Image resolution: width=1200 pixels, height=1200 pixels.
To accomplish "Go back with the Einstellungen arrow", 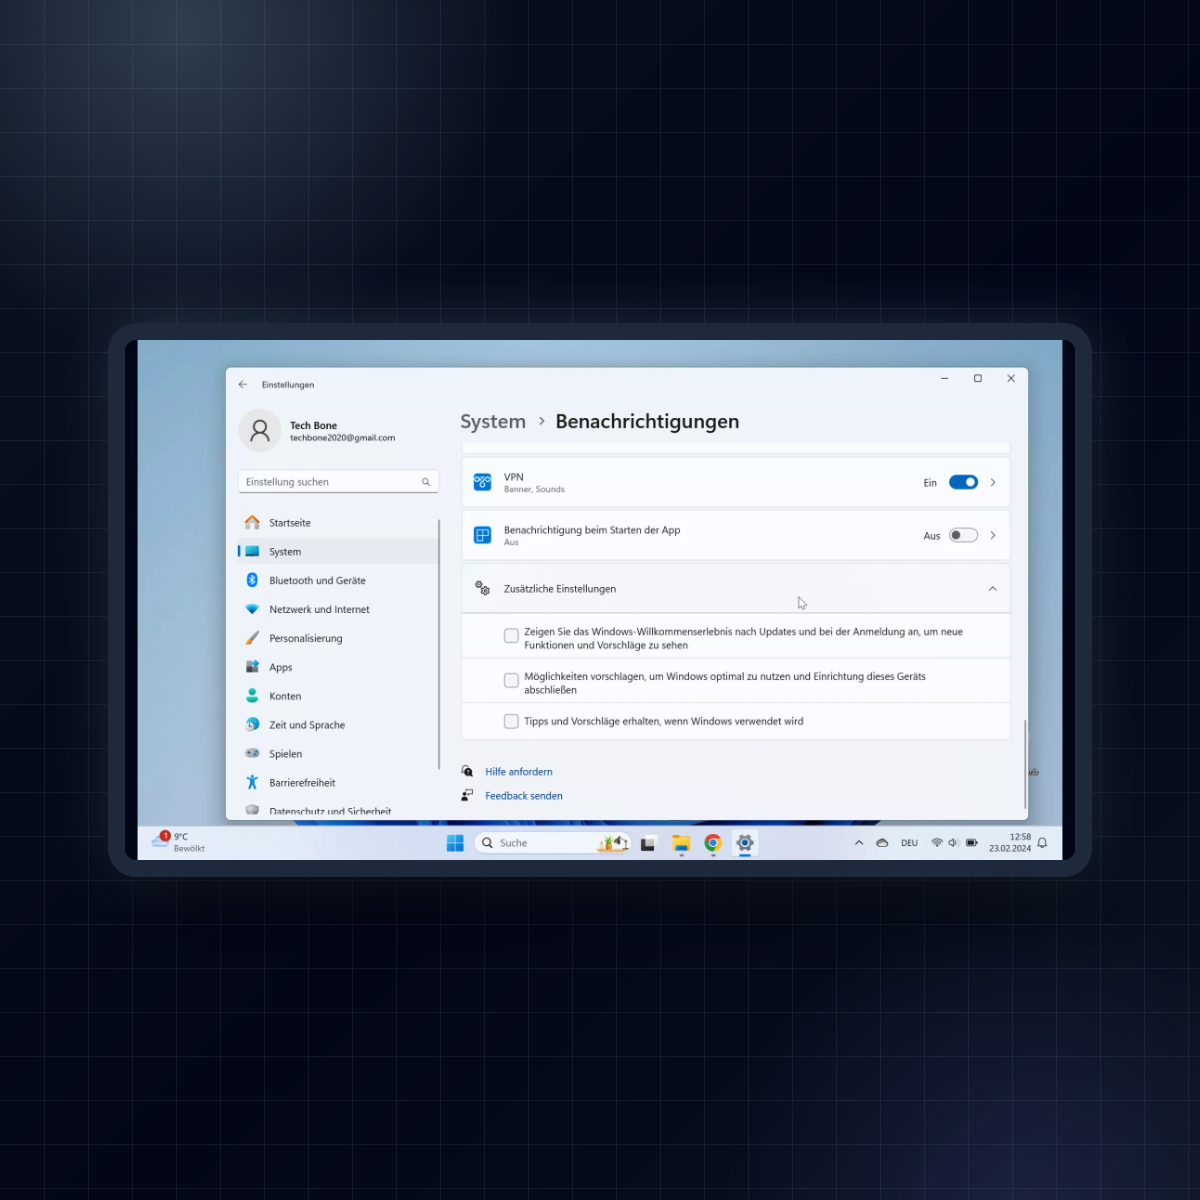I will coord(243,384).
